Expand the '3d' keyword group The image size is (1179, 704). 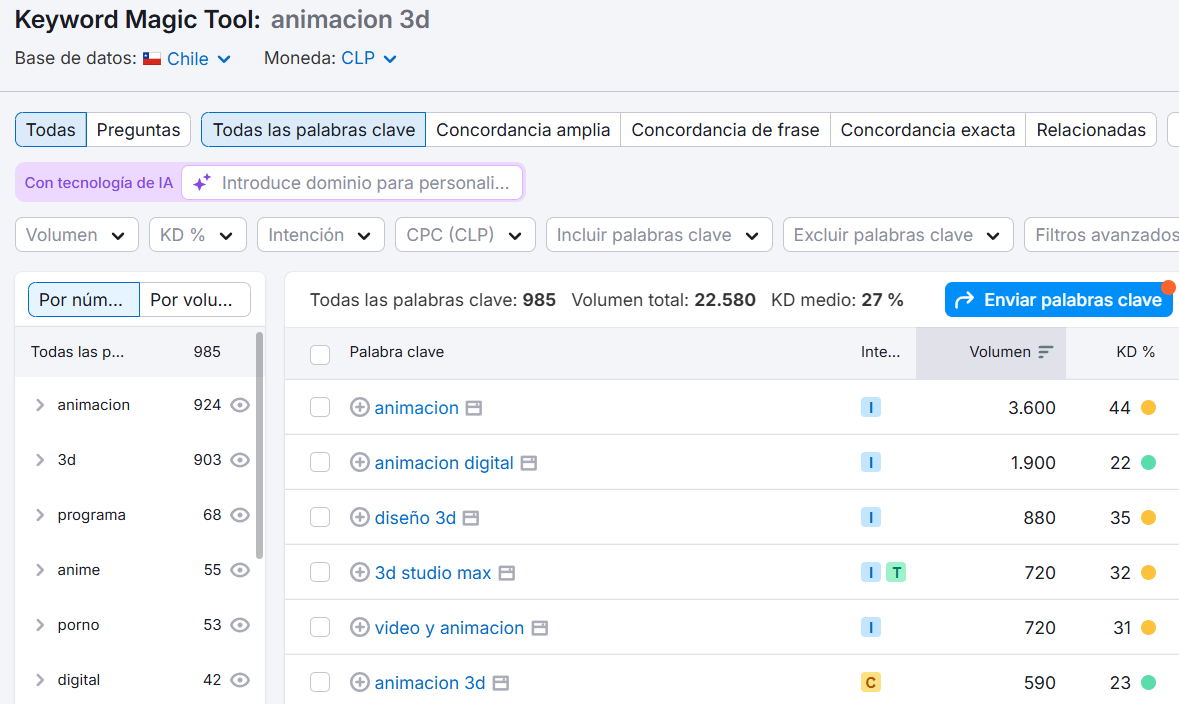40,460
